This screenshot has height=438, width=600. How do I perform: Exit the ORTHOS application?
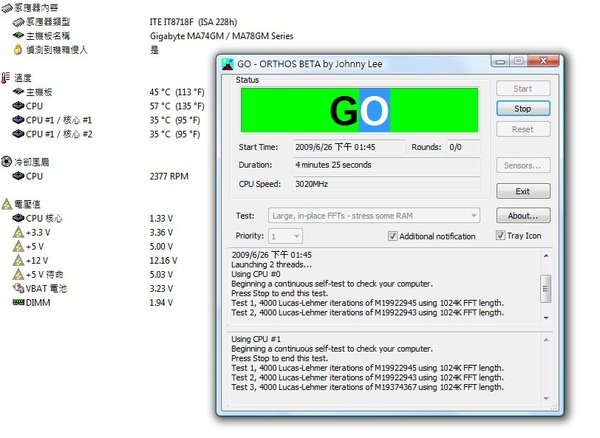(523, 191)
